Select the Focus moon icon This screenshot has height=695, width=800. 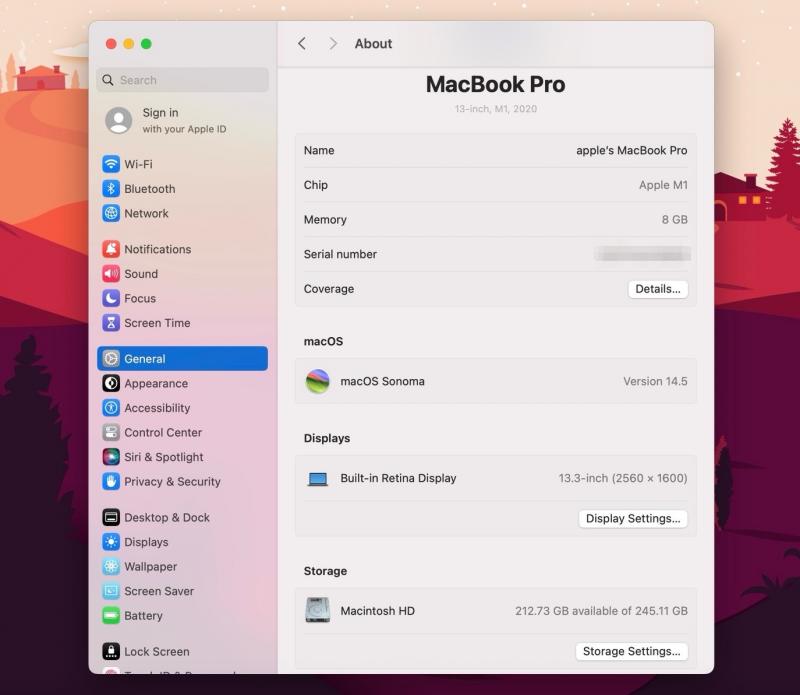point(111,298)
